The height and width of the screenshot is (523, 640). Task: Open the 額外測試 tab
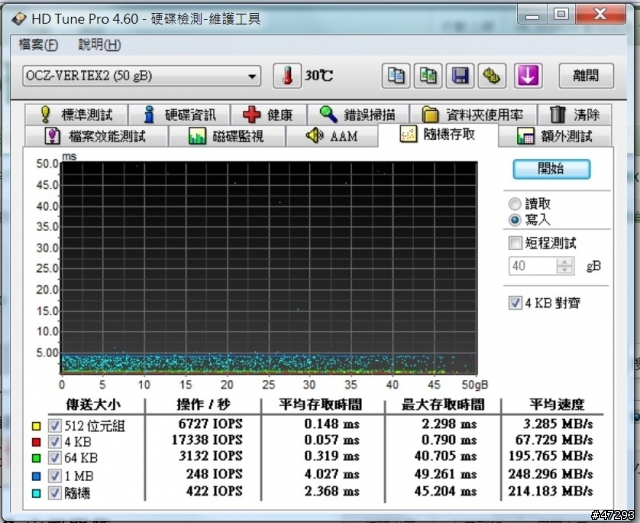[555, 136]
